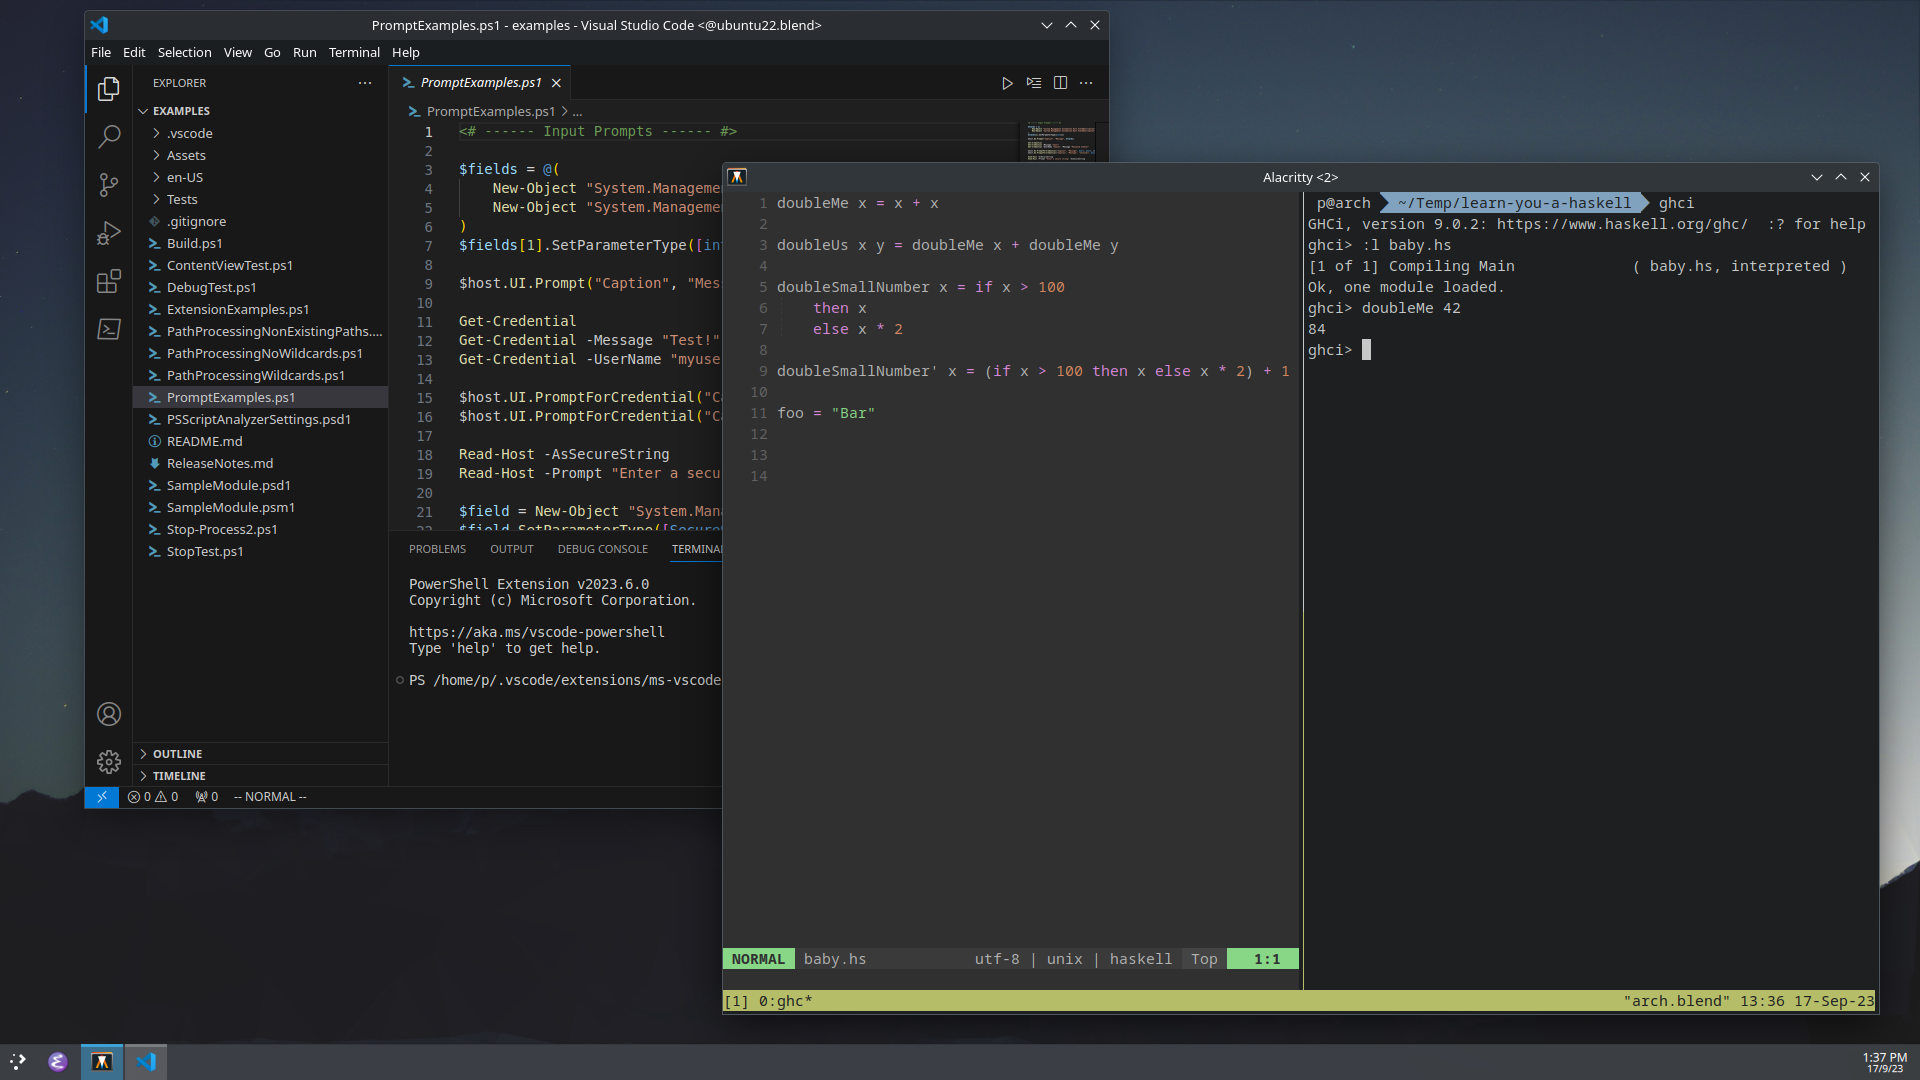
Task: Open StopTest.ps1 in the explorer
Action: [260, 551]
